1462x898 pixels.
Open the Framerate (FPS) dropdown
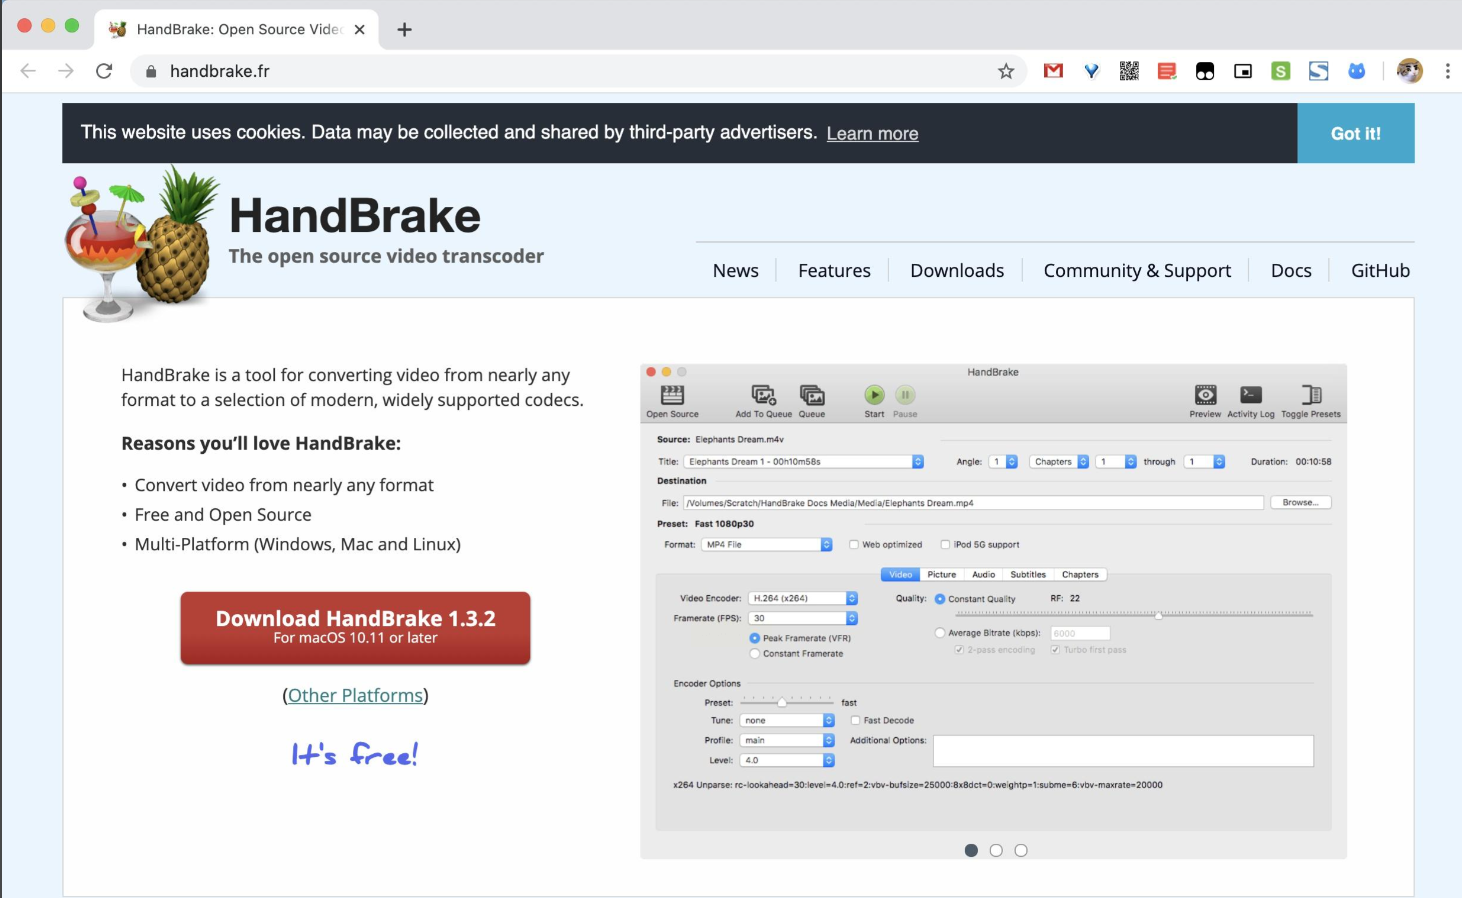click(x=803, y=618)
